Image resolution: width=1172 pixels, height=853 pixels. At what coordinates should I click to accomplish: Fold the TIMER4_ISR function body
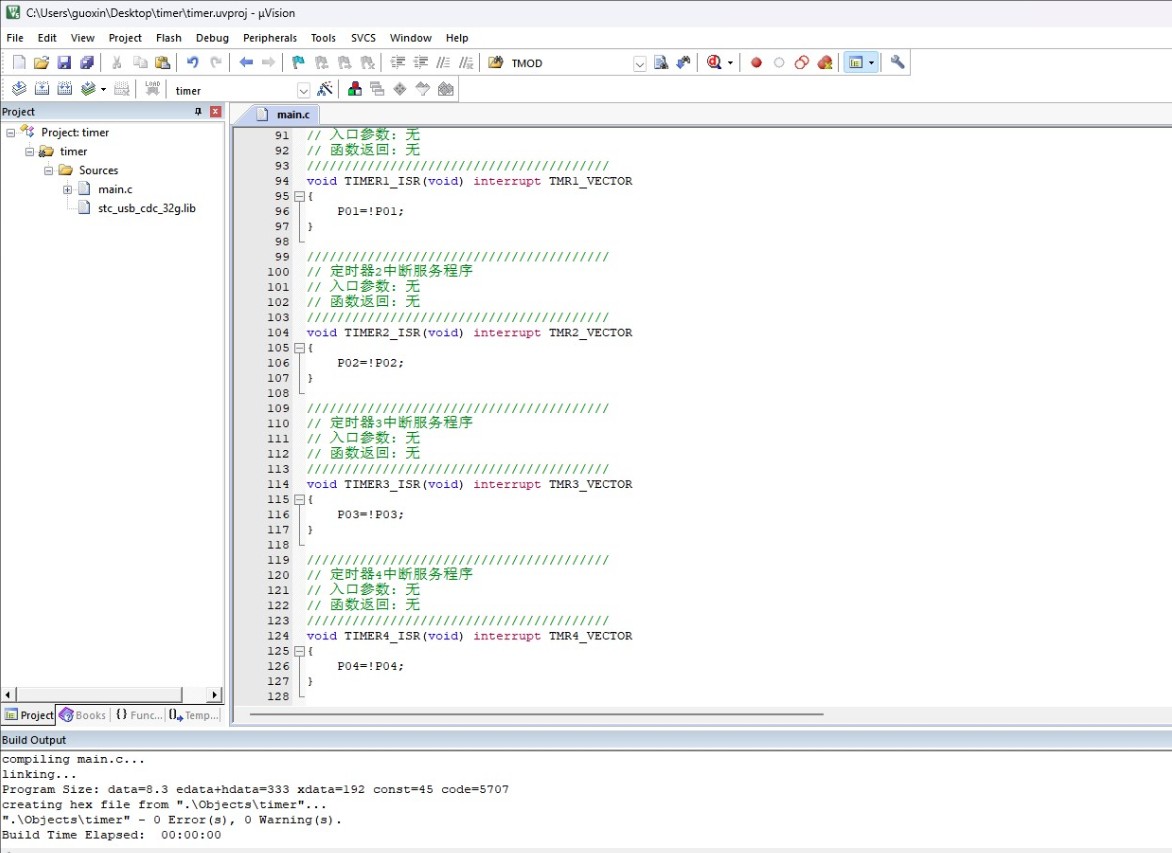(x=299, y=651)
